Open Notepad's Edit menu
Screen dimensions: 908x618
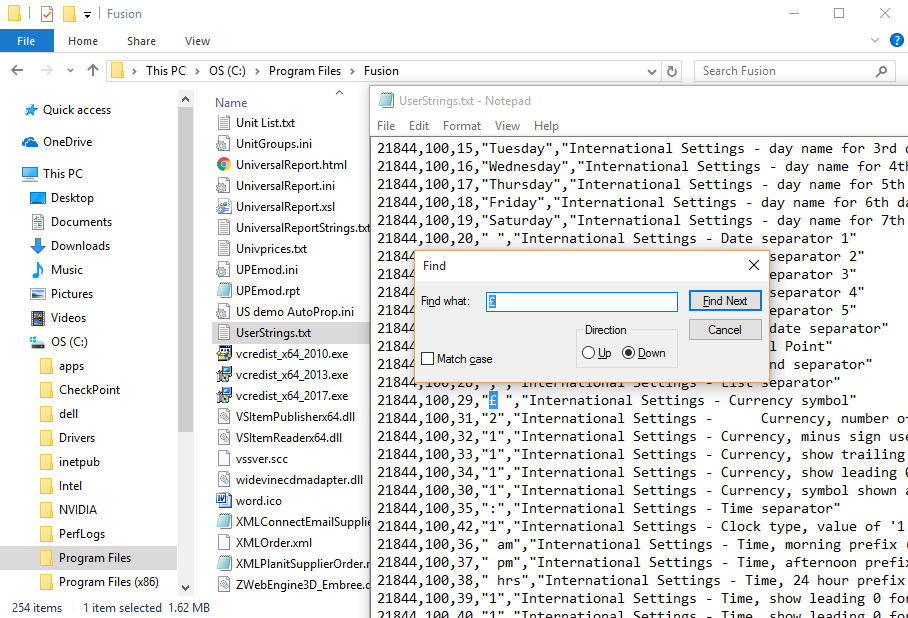click(419, 126)
